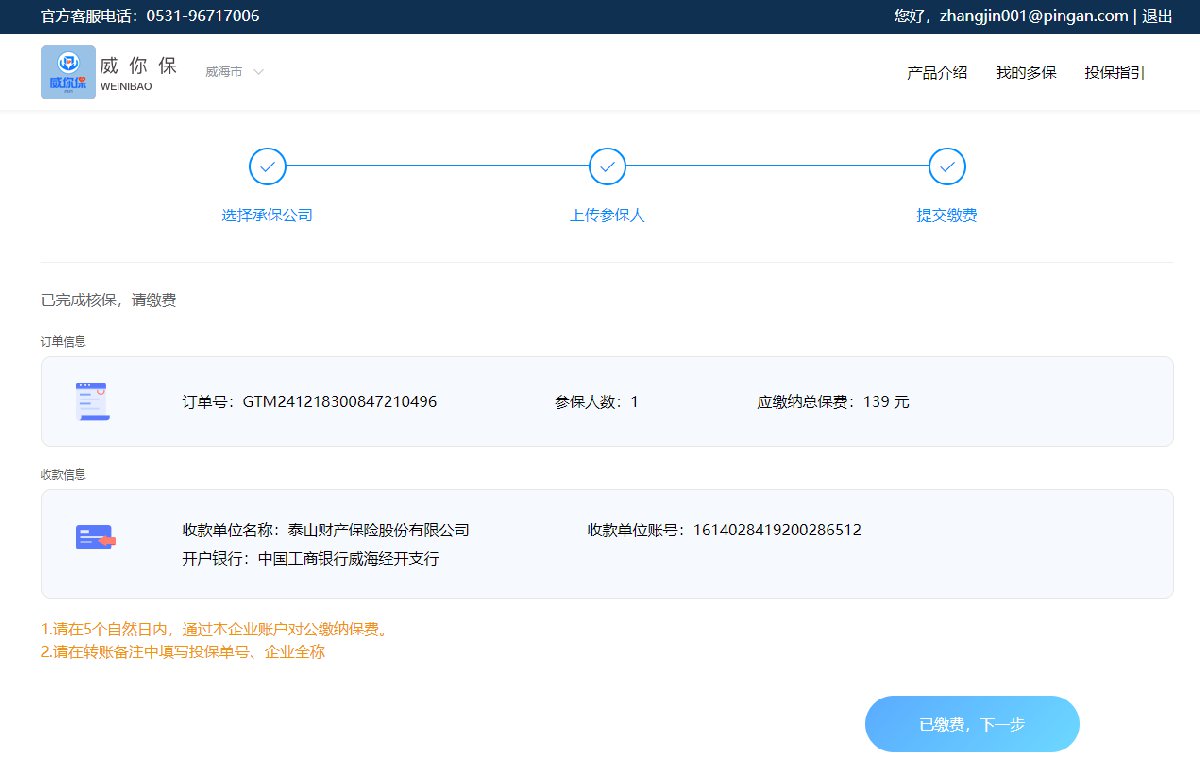Open the 我的多保 menu item

tap(1026, 73)
